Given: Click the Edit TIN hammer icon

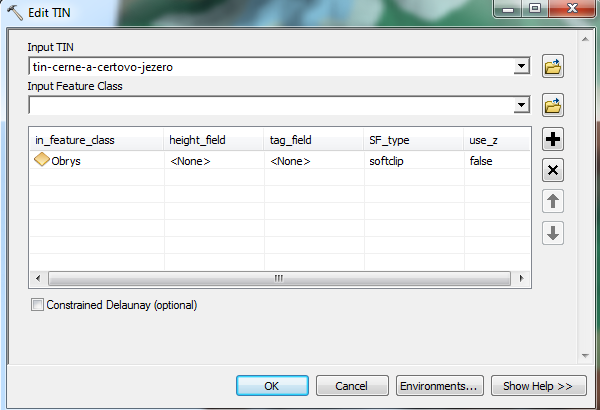Looking at the screenshot, I should 15,12.
